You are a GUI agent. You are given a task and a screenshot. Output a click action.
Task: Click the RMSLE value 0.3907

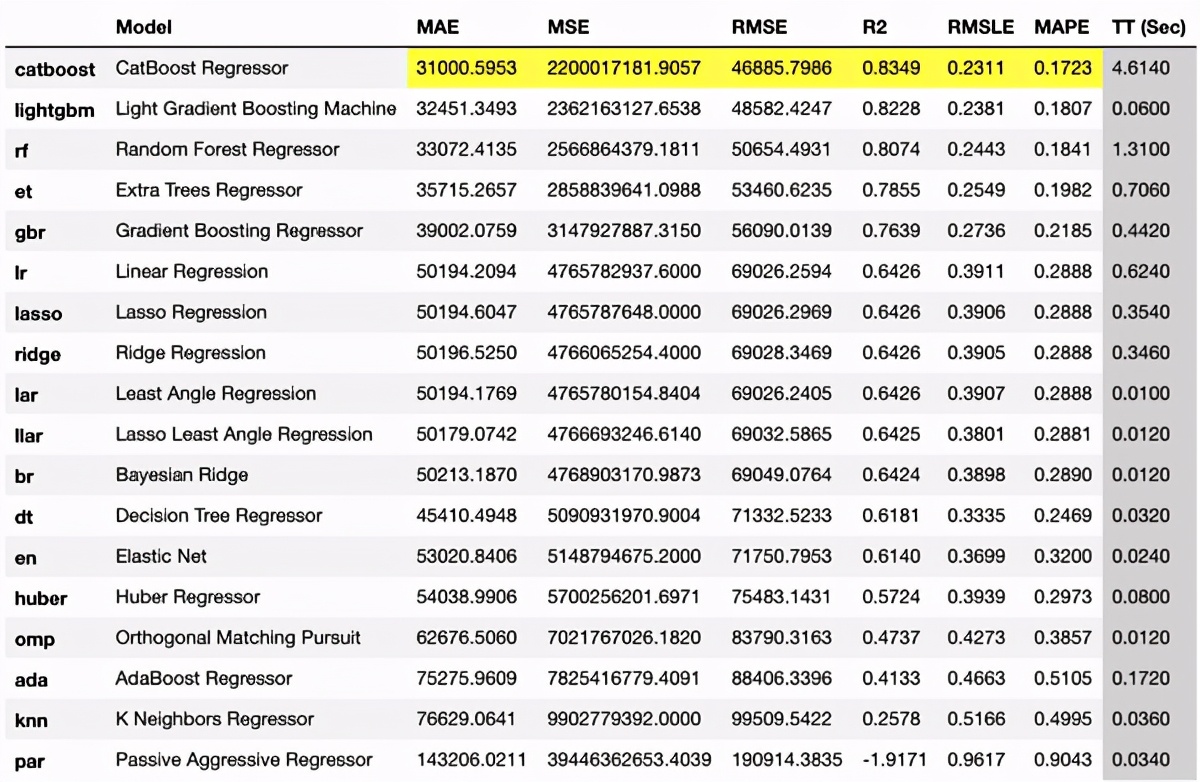975,394
